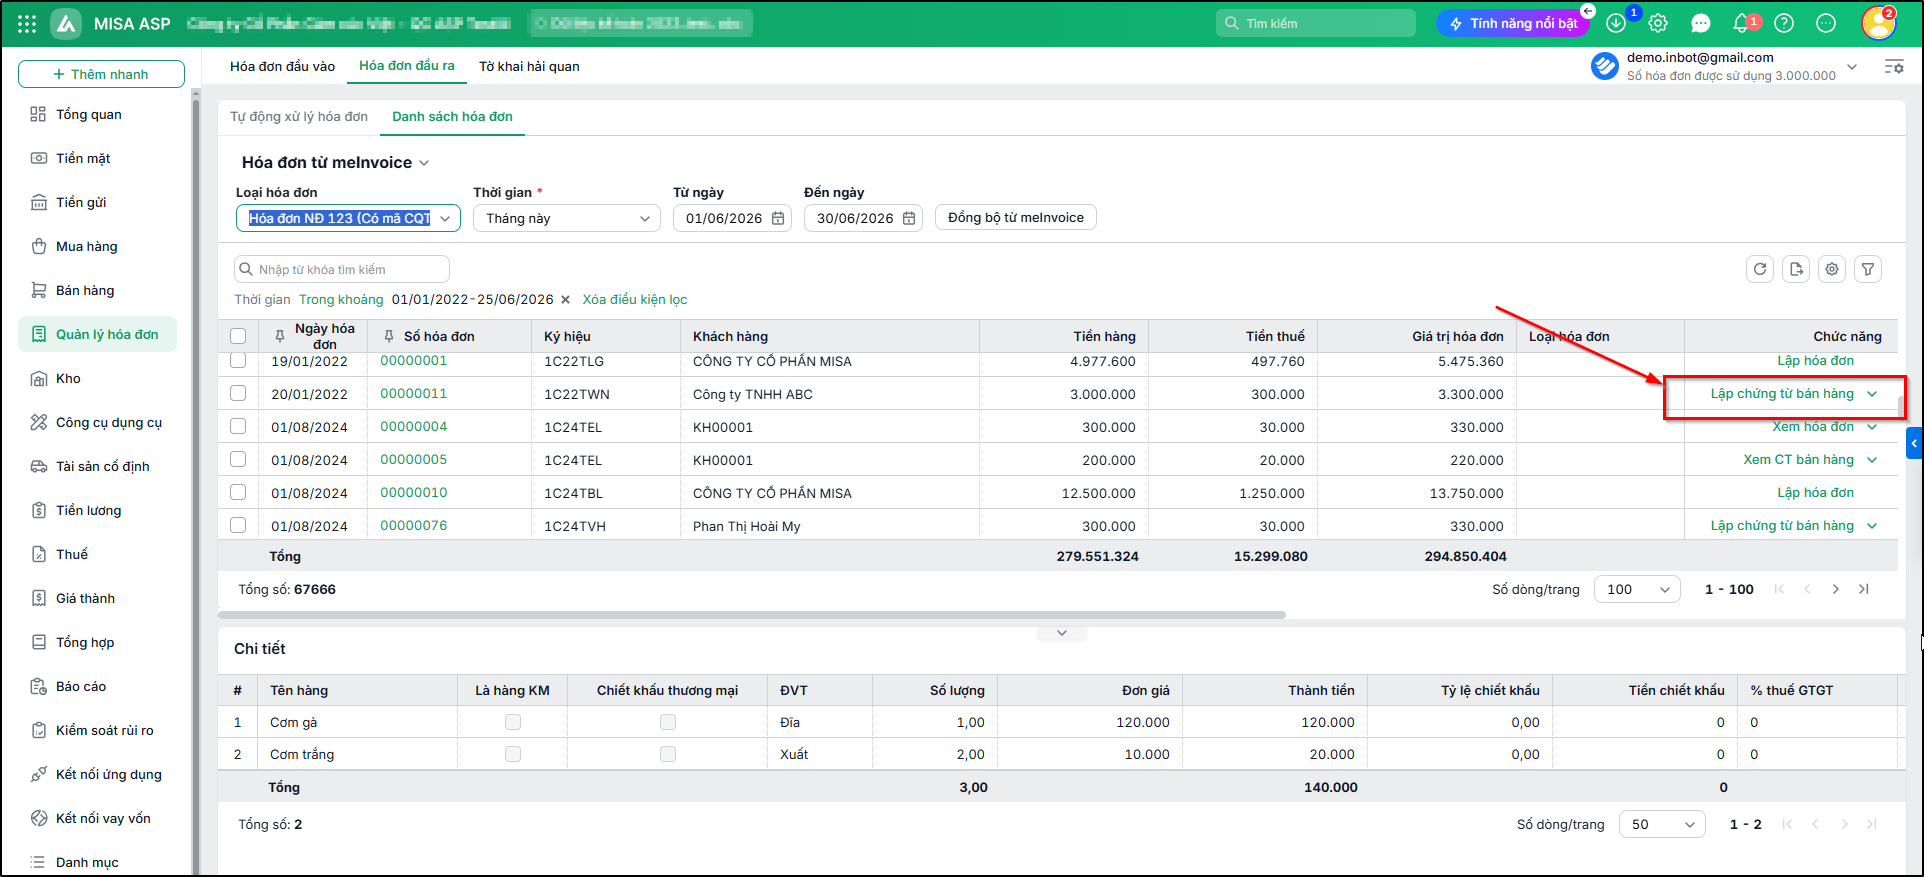
Task: Open the app grid launcher icon
Action: pos(27,23)
